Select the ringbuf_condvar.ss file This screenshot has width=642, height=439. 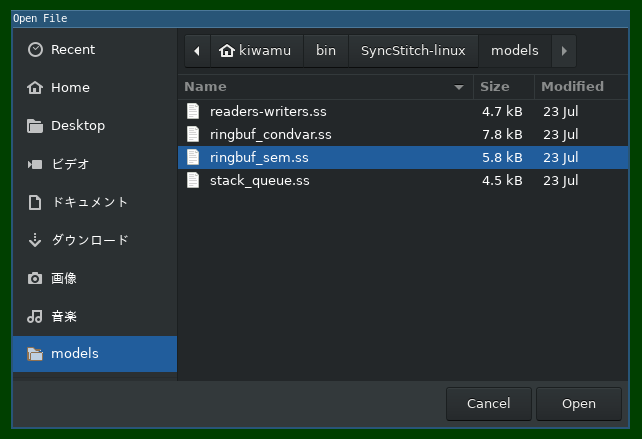click(x=270, y=134)
